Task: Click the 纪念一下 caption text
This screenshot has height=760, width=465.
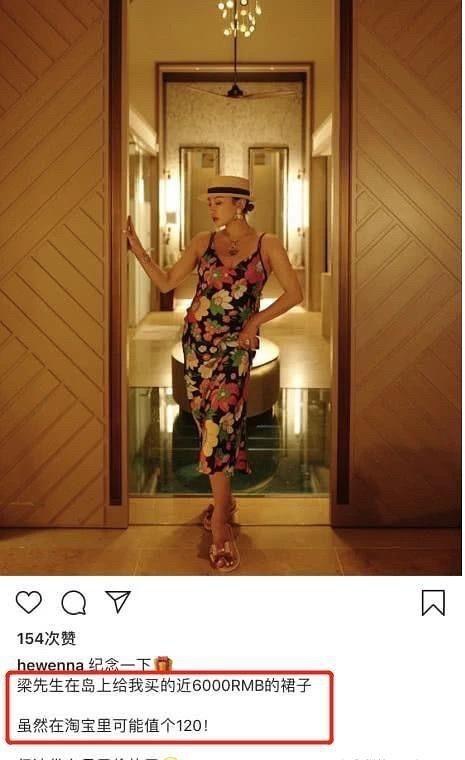Action: click(120, 665)
